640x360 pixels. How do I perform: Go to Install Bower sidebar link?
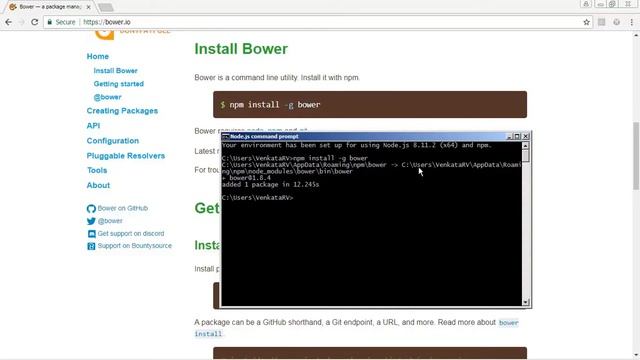[x=116, y=71]
